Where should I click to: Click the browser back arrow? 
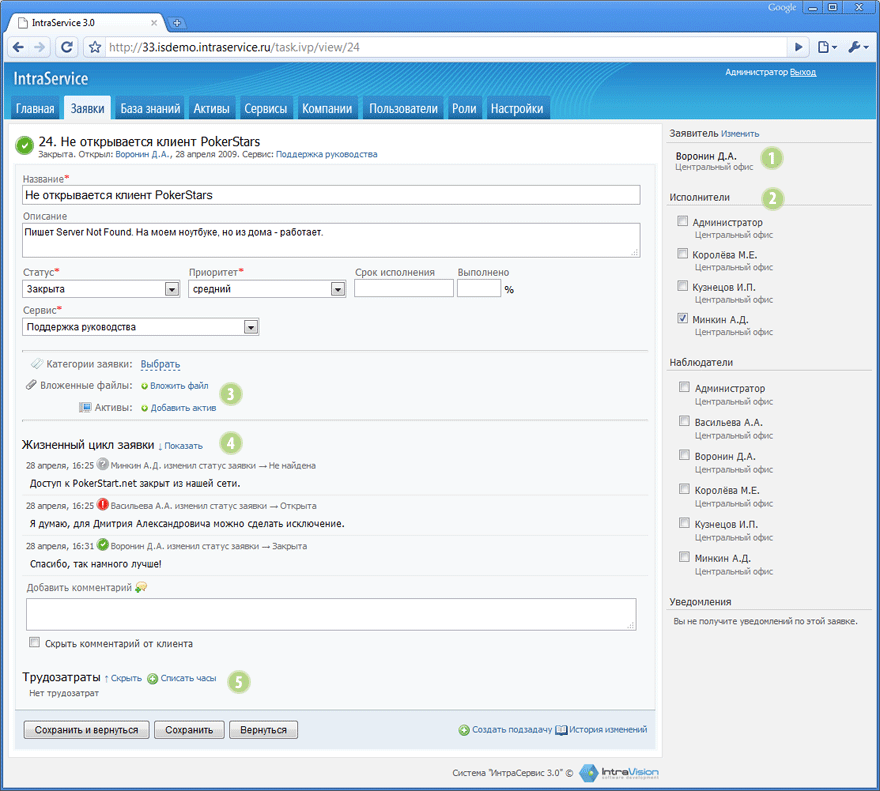coord(18,47)
